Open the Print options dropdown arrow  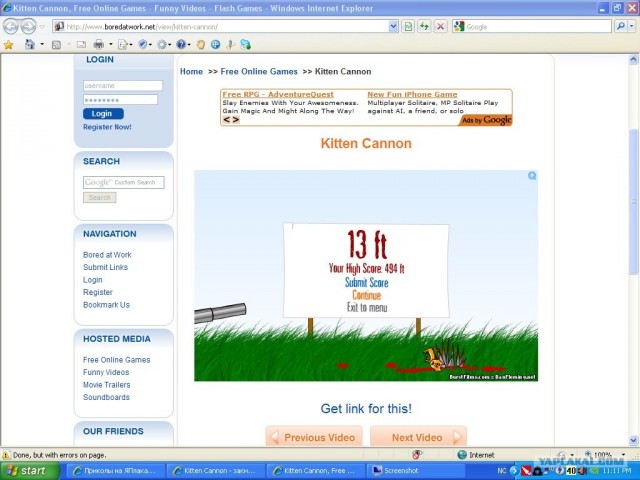(110, 44)
